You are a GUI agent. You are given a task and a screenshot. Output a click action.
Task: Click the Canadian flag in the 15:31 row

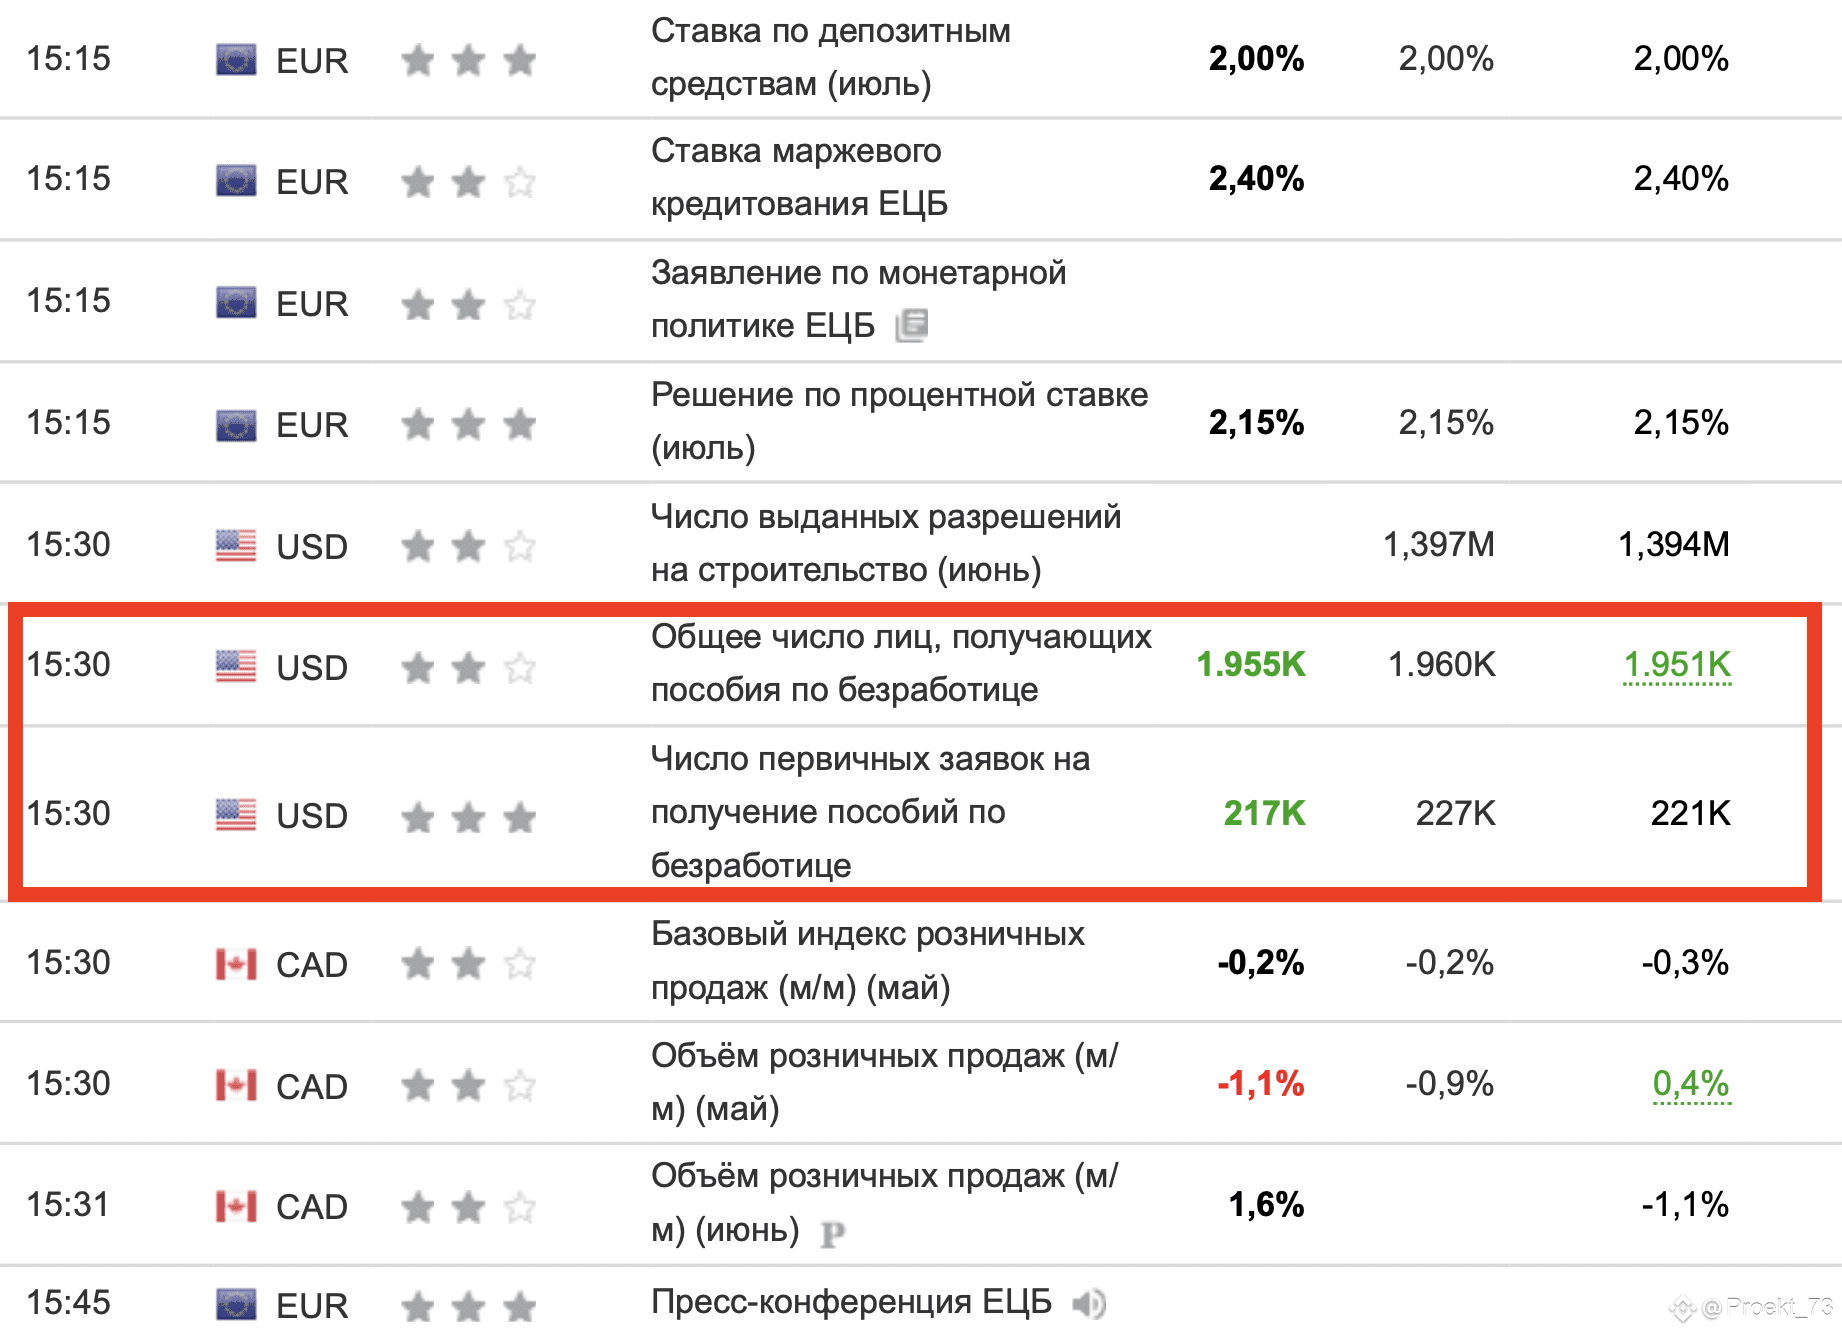[236, 1206]
